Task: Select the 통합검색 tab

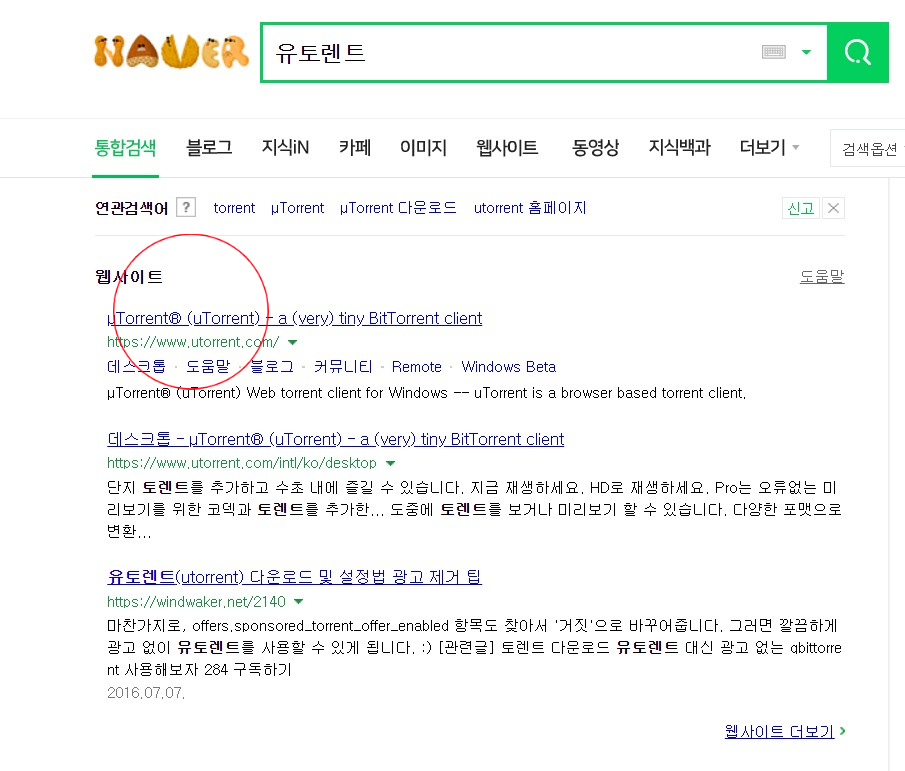Action: (x=125, y=148)
